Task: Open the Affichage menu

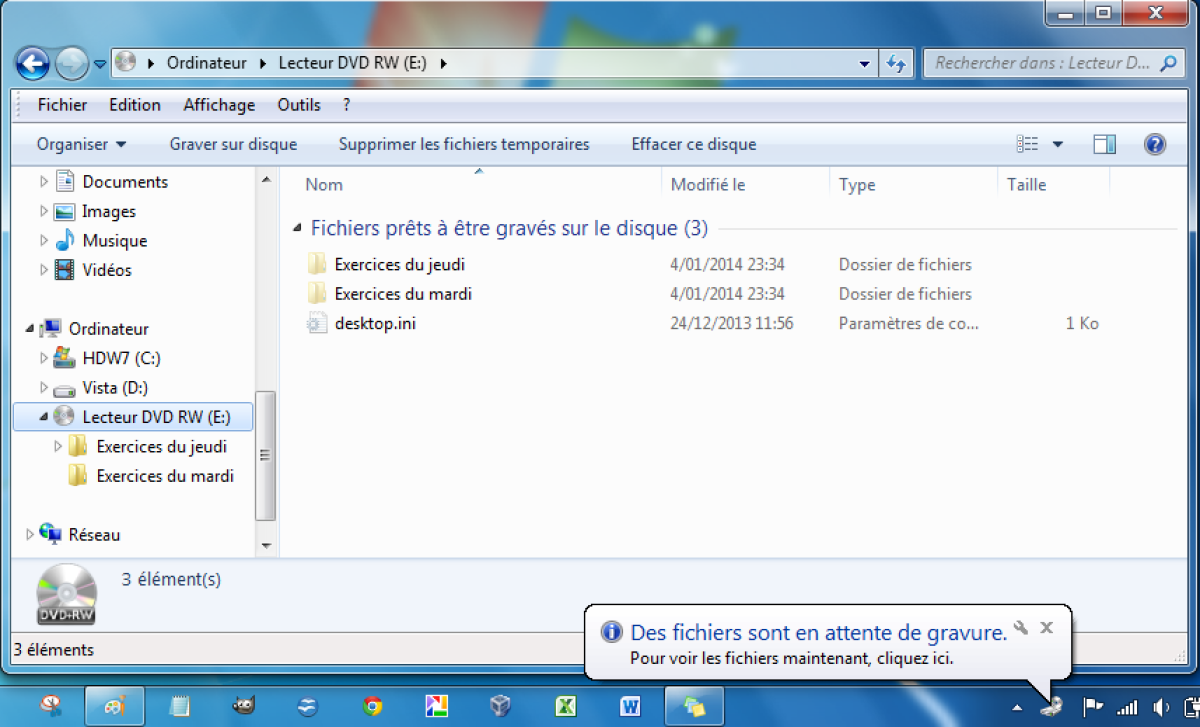Action: coord(218,104)
